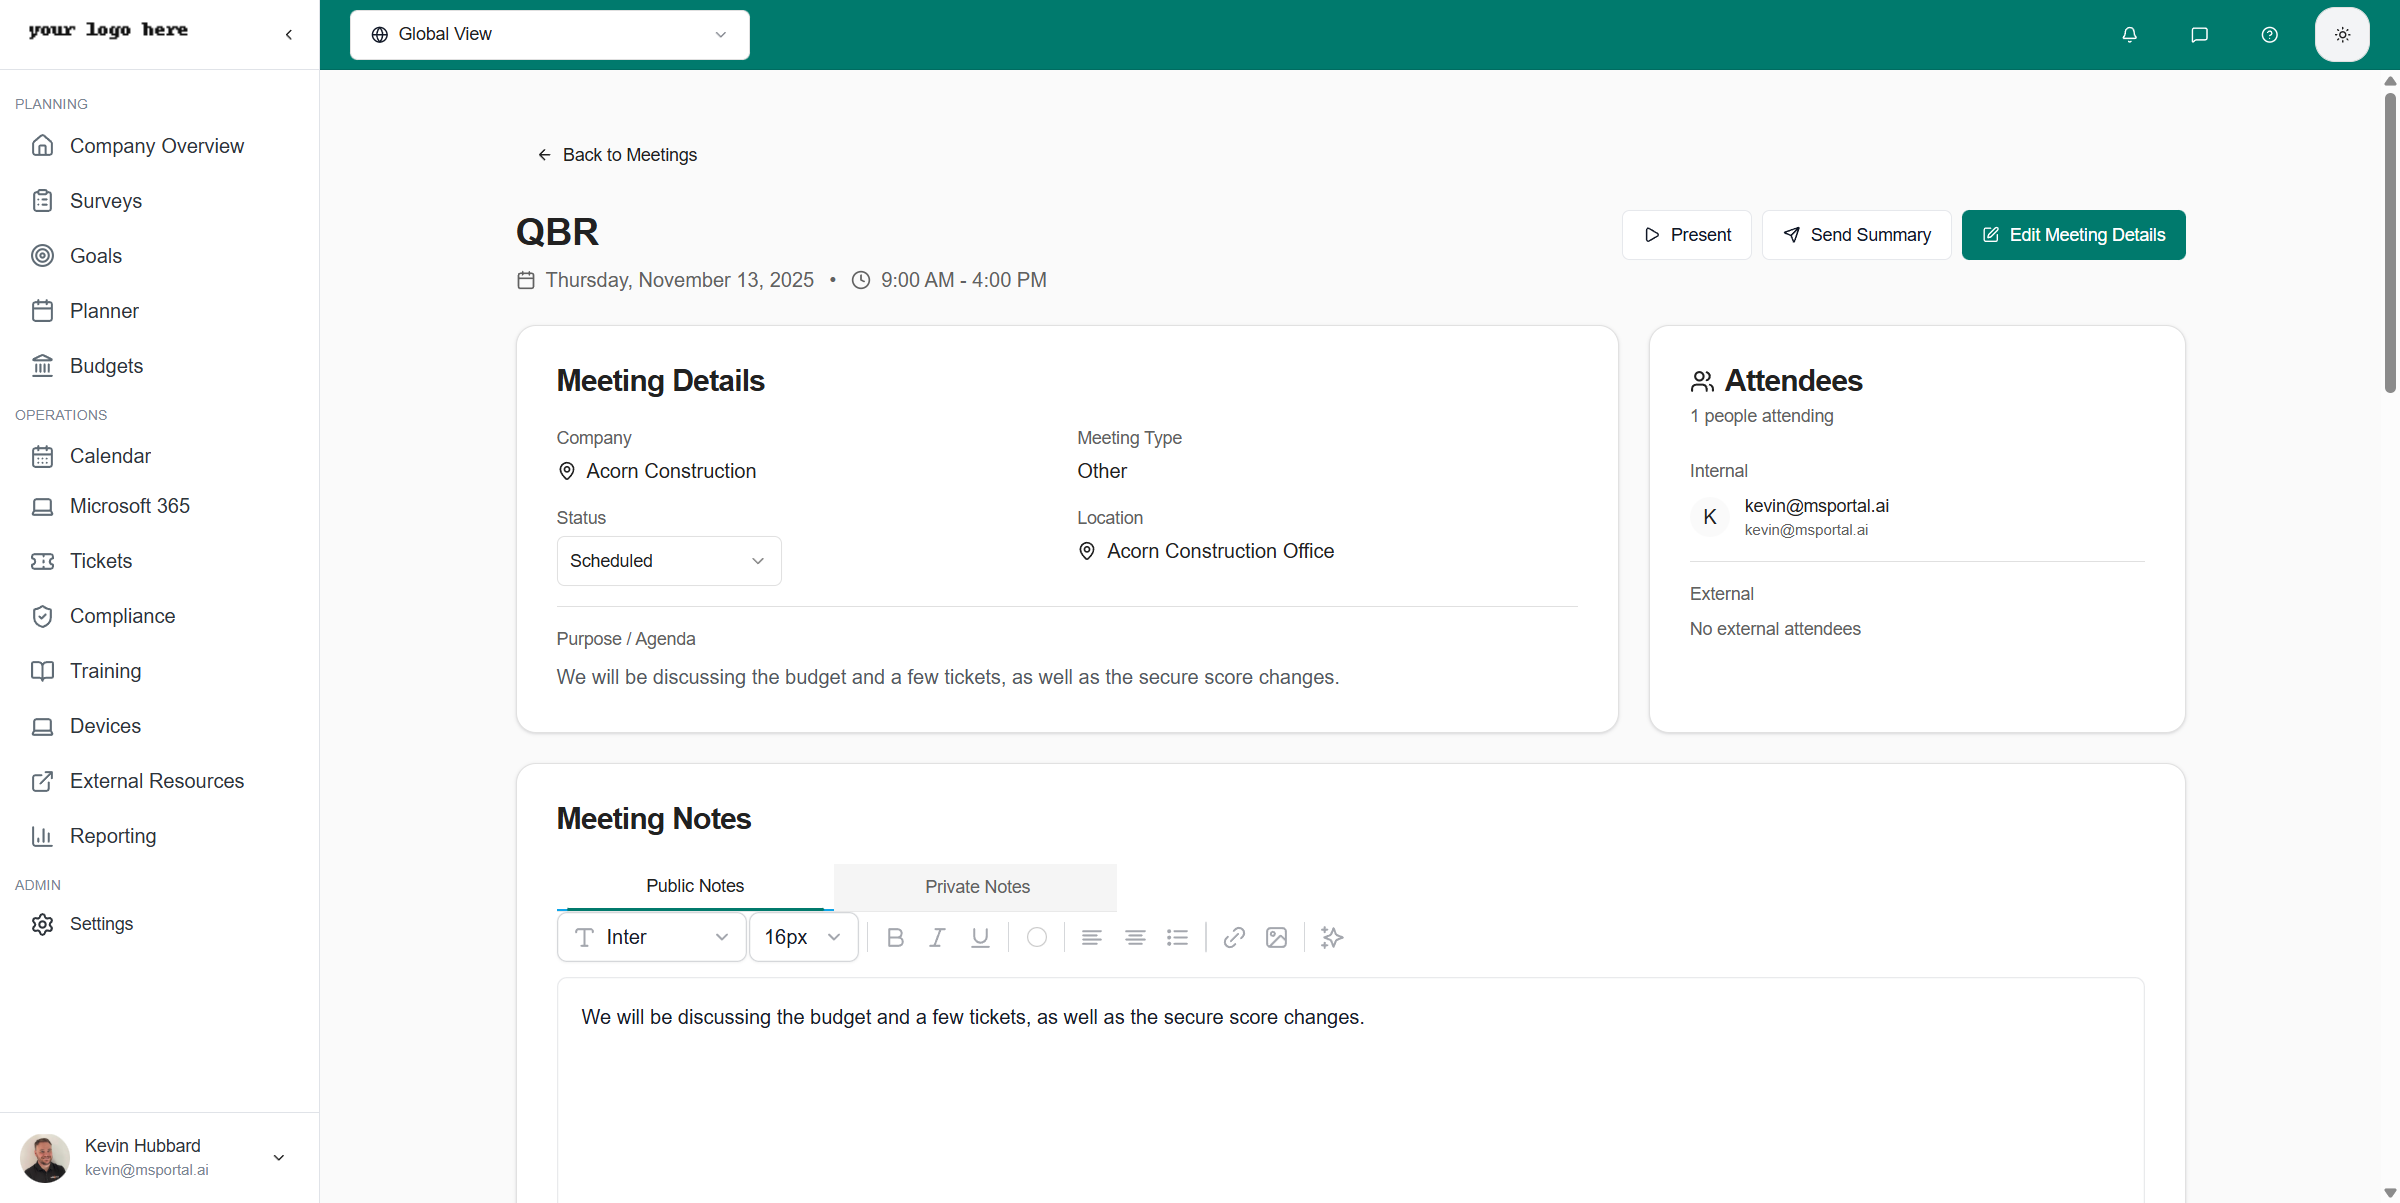Center align the notes text
This screenshot has width=2400, height=1203.
click(x=1134, y=937)
